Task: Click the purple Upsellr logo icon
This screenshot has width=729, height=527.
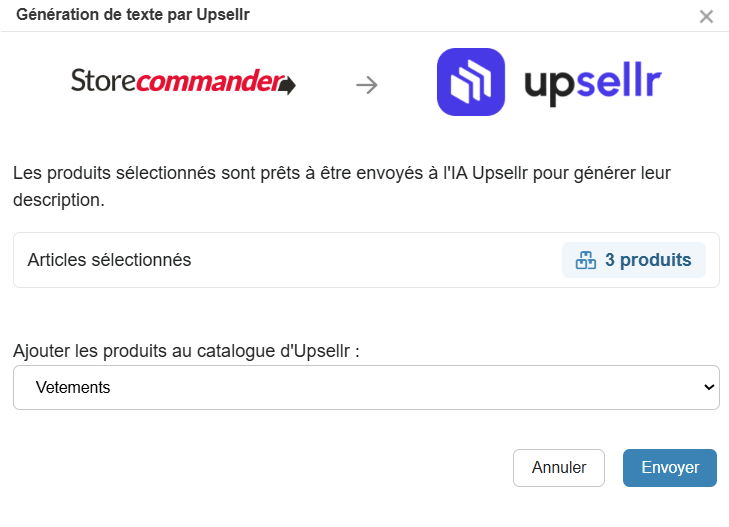Action: [471, 83]
